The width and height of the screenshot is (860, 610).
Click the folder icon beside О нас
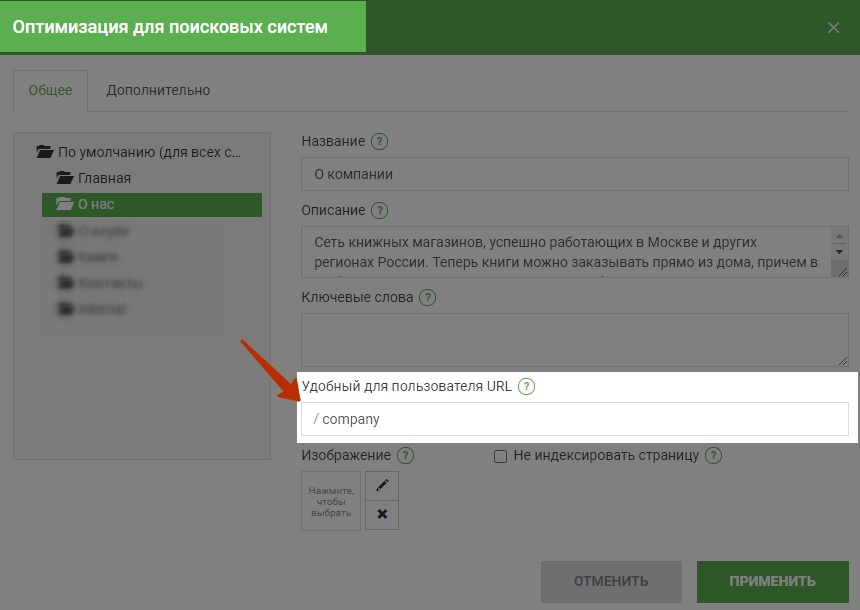tap(65, 204)
